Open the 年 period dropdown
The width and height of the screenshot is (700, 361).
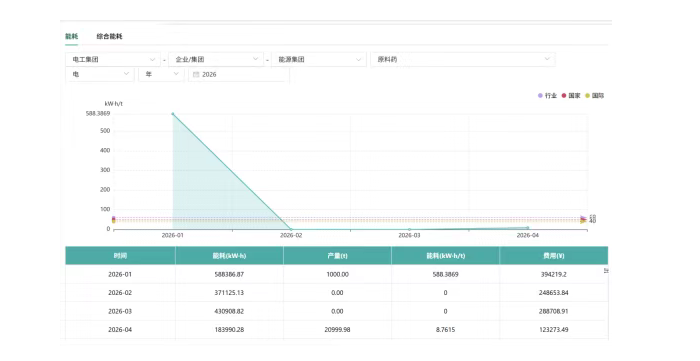(x=161, y=75)
